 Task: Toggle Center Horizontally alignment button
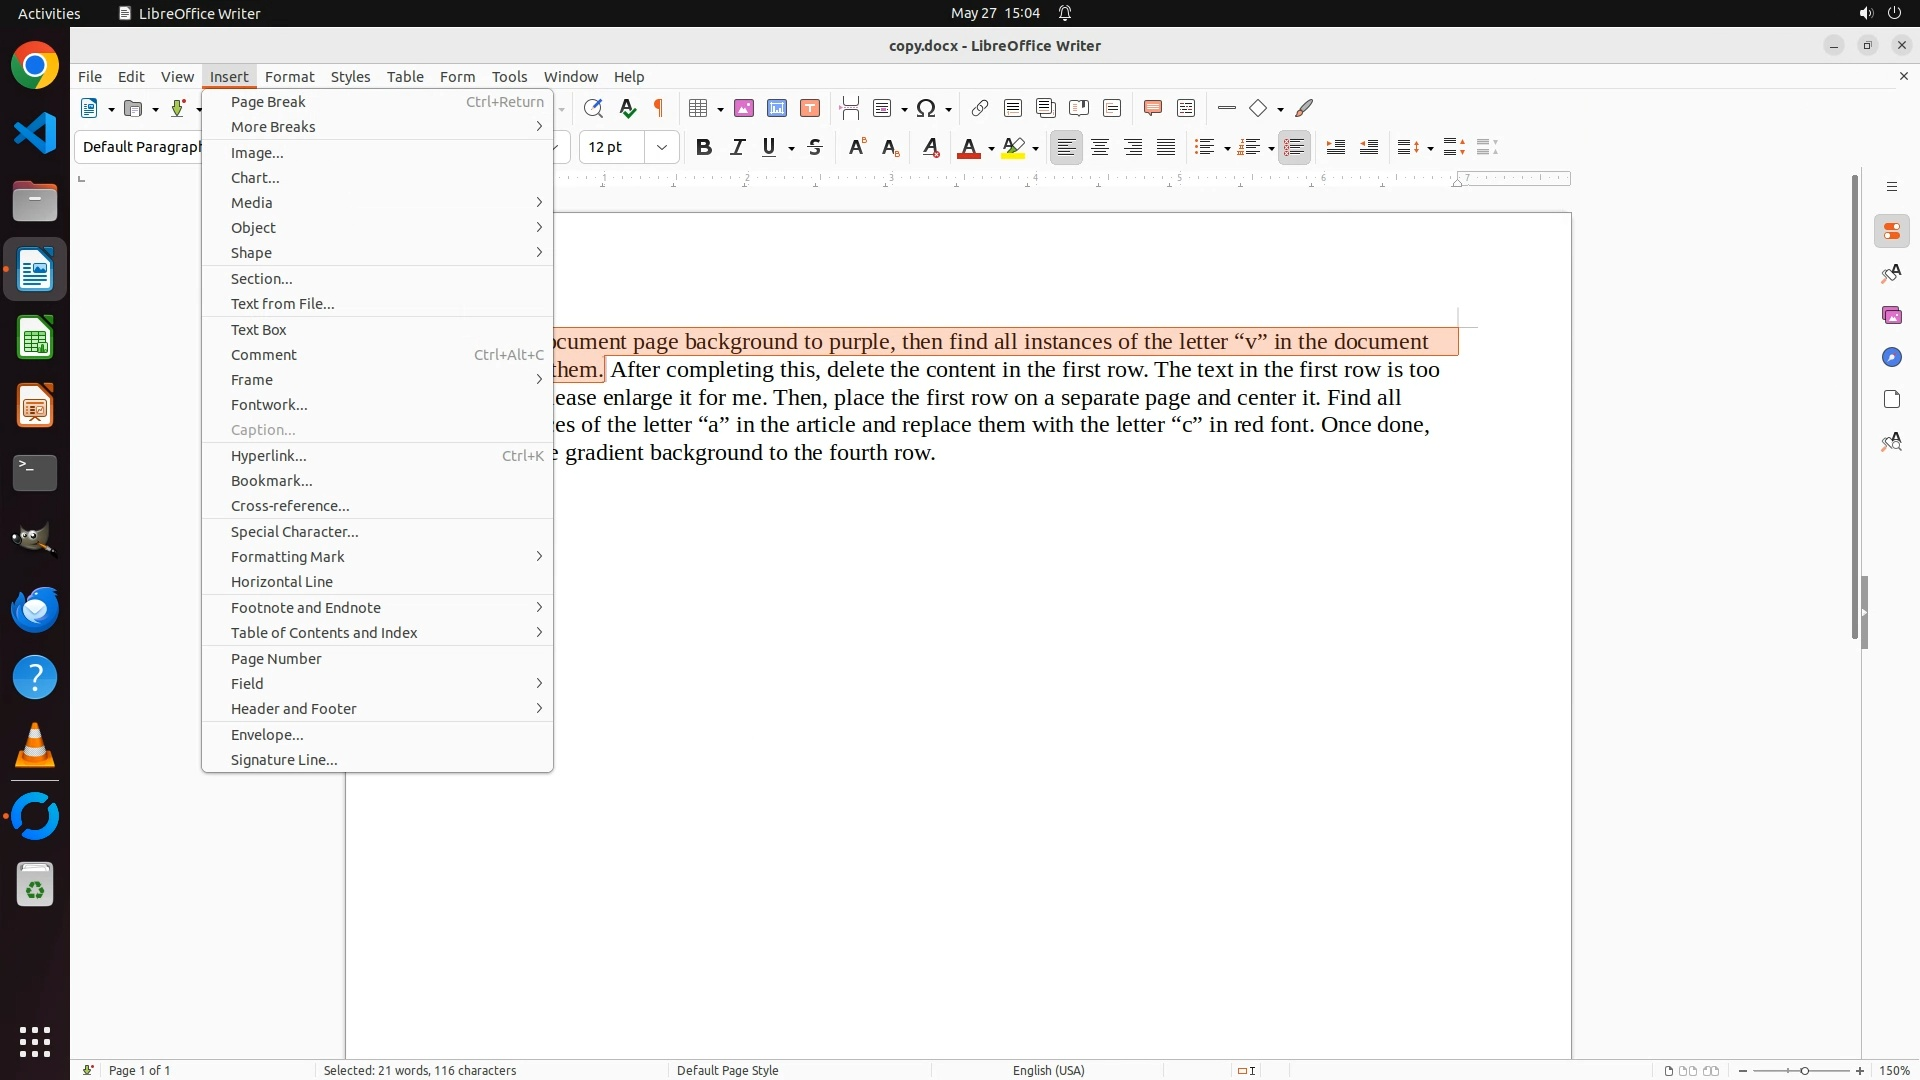click(1100, 148)
